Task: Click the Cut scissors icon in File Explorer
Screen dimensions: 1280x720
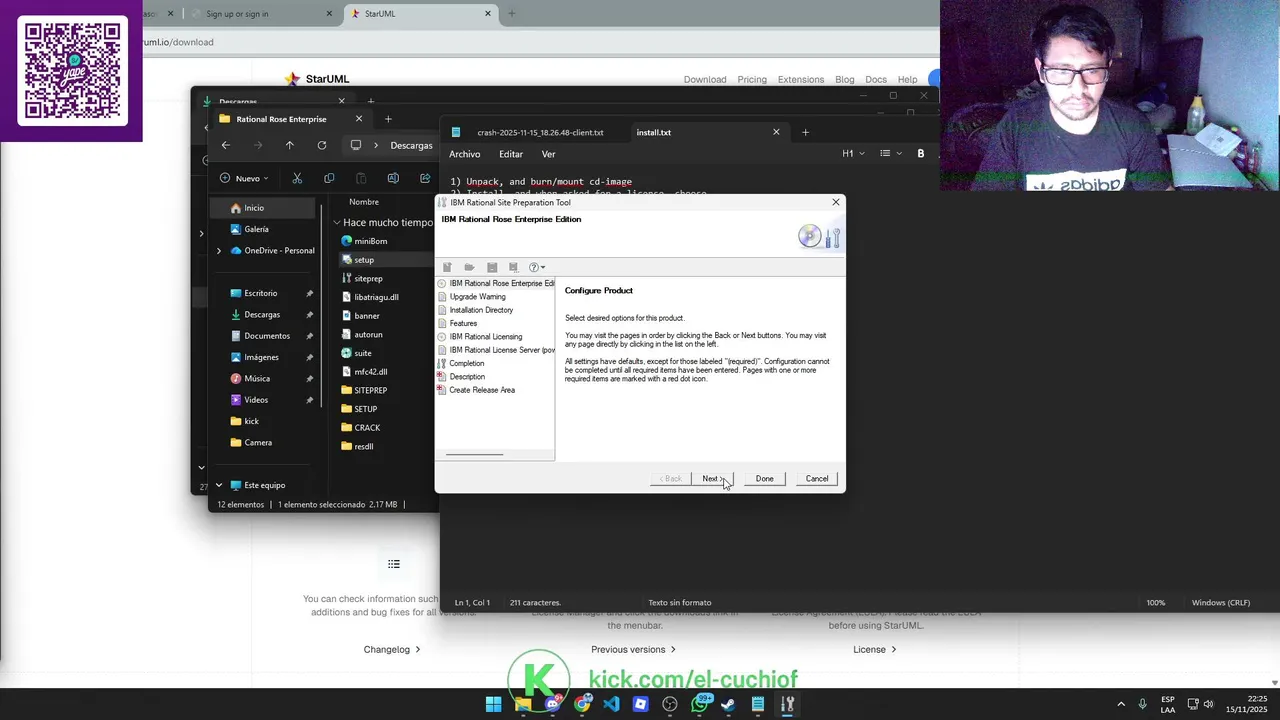Action: 297,178
